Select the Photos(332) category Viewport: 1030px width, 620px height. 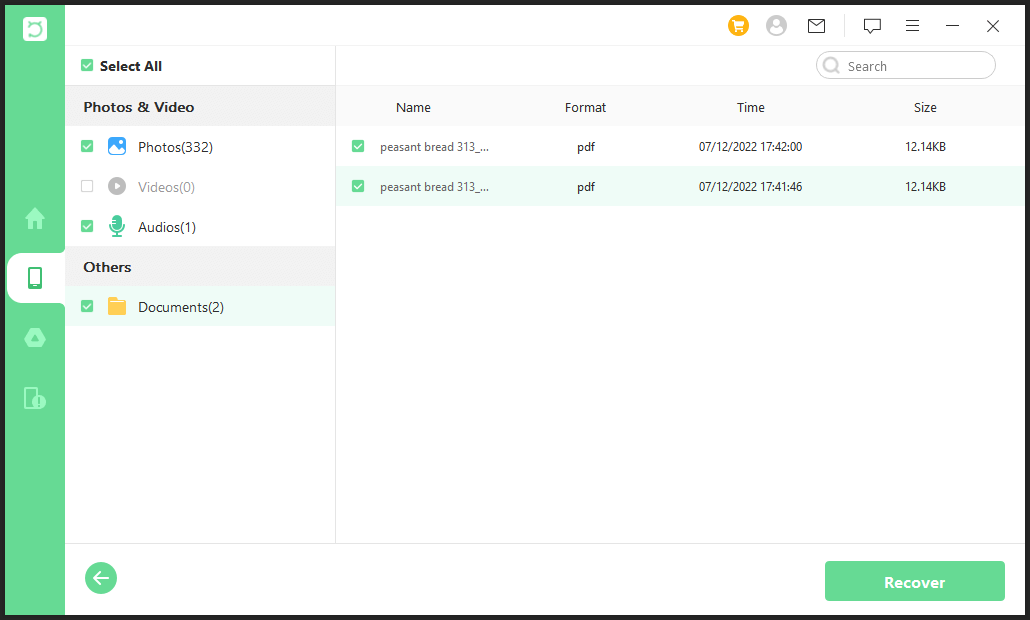pos(175,147)
